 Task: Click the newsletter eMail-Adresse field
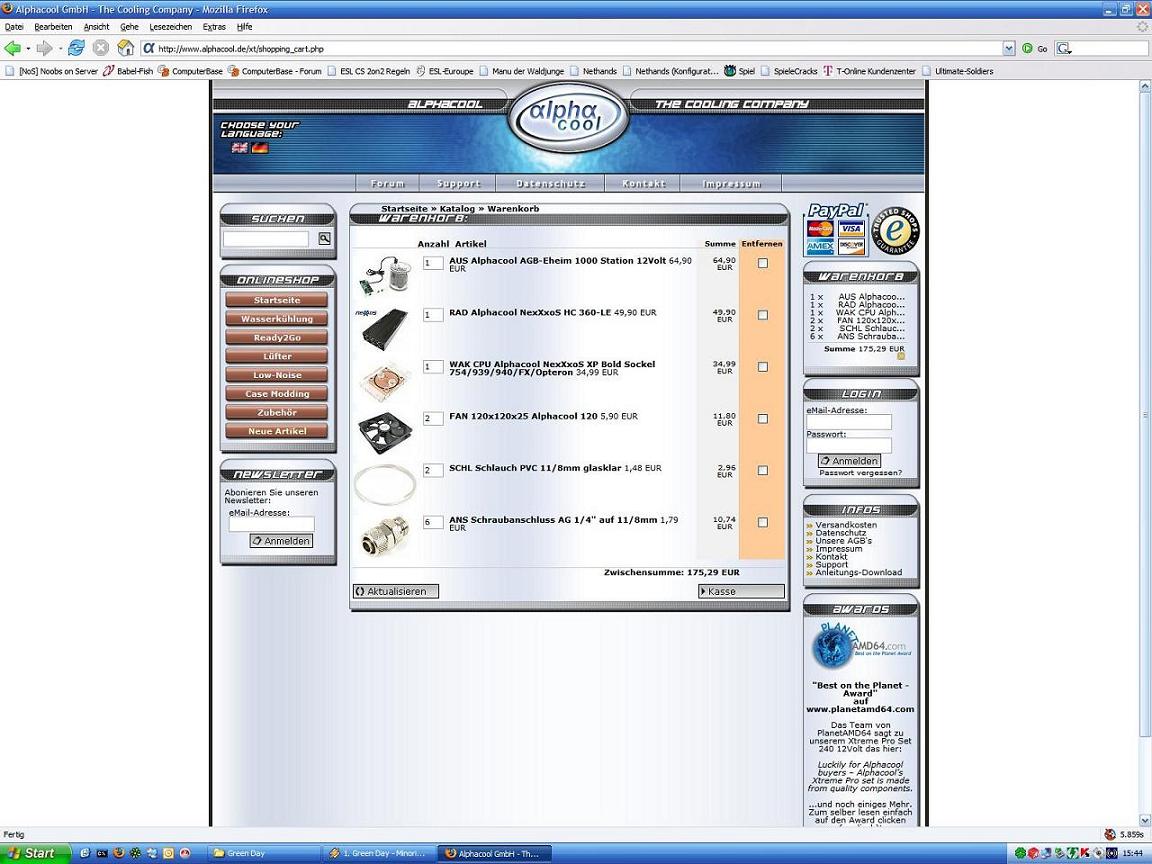(x=271, y=524)
